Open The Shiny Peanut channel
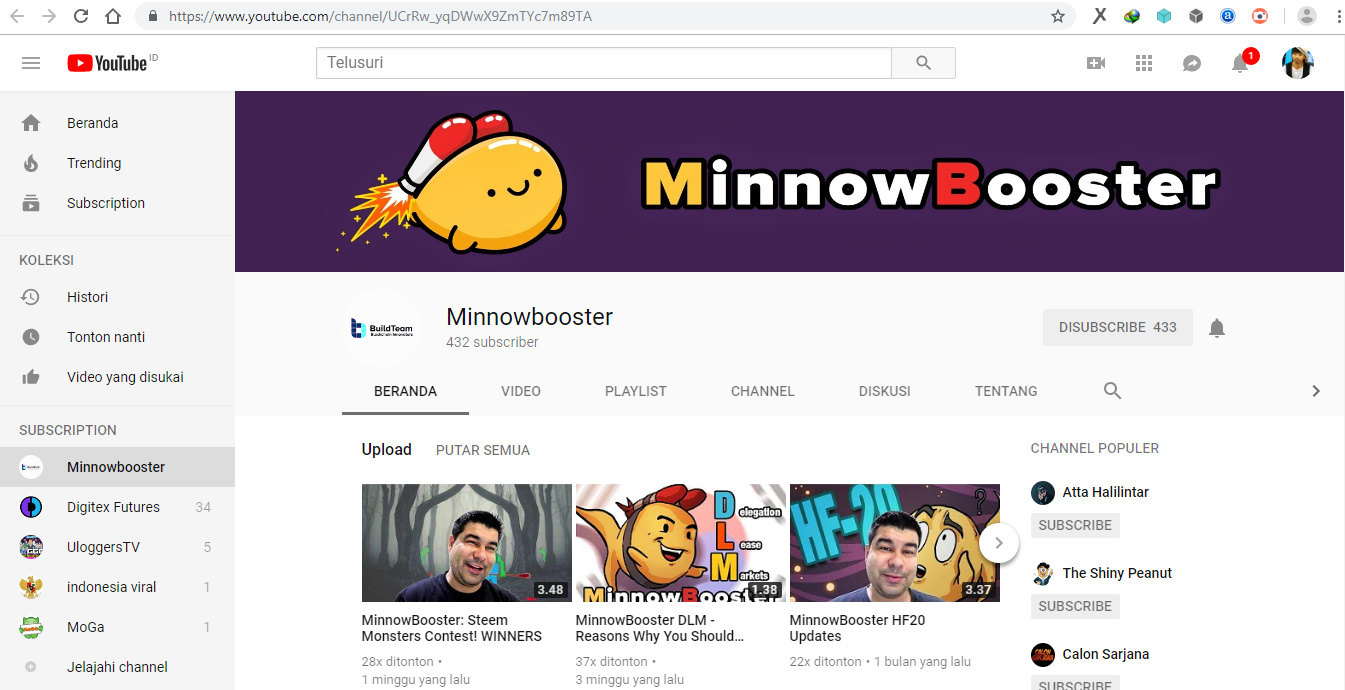Viewport: 1345px width, 690px height. (x=1117, y=573)
